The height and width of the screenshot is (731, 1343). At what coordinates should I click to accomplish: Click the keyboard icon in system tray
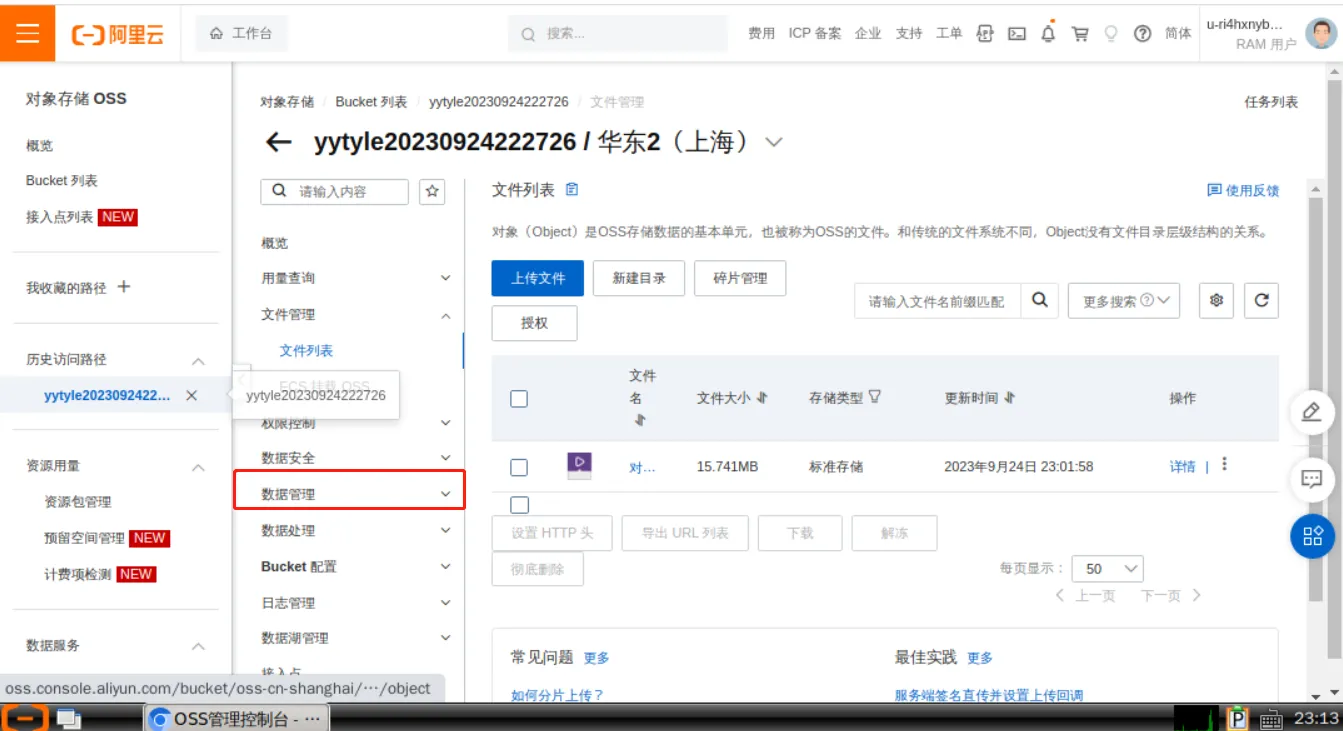(1270, 718)
